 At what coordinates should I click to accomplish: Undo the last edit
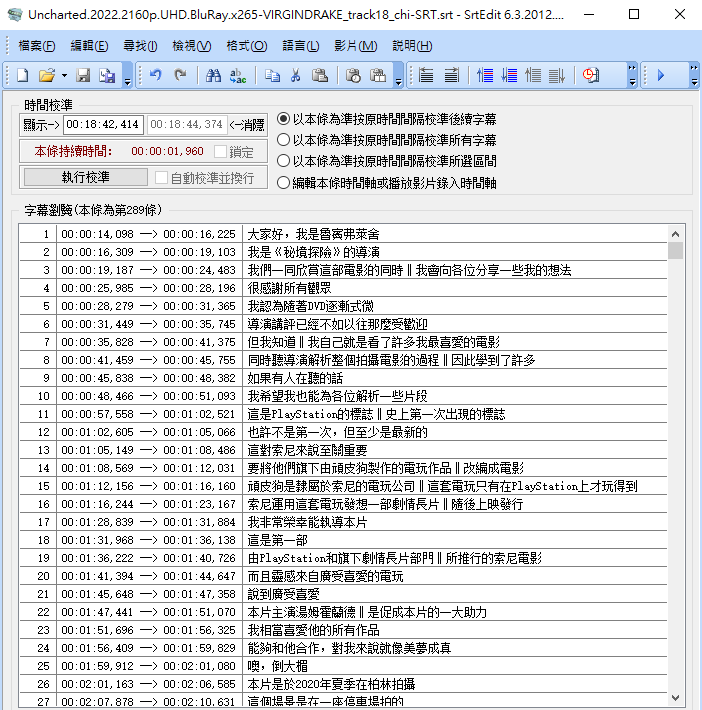(156, 75)
